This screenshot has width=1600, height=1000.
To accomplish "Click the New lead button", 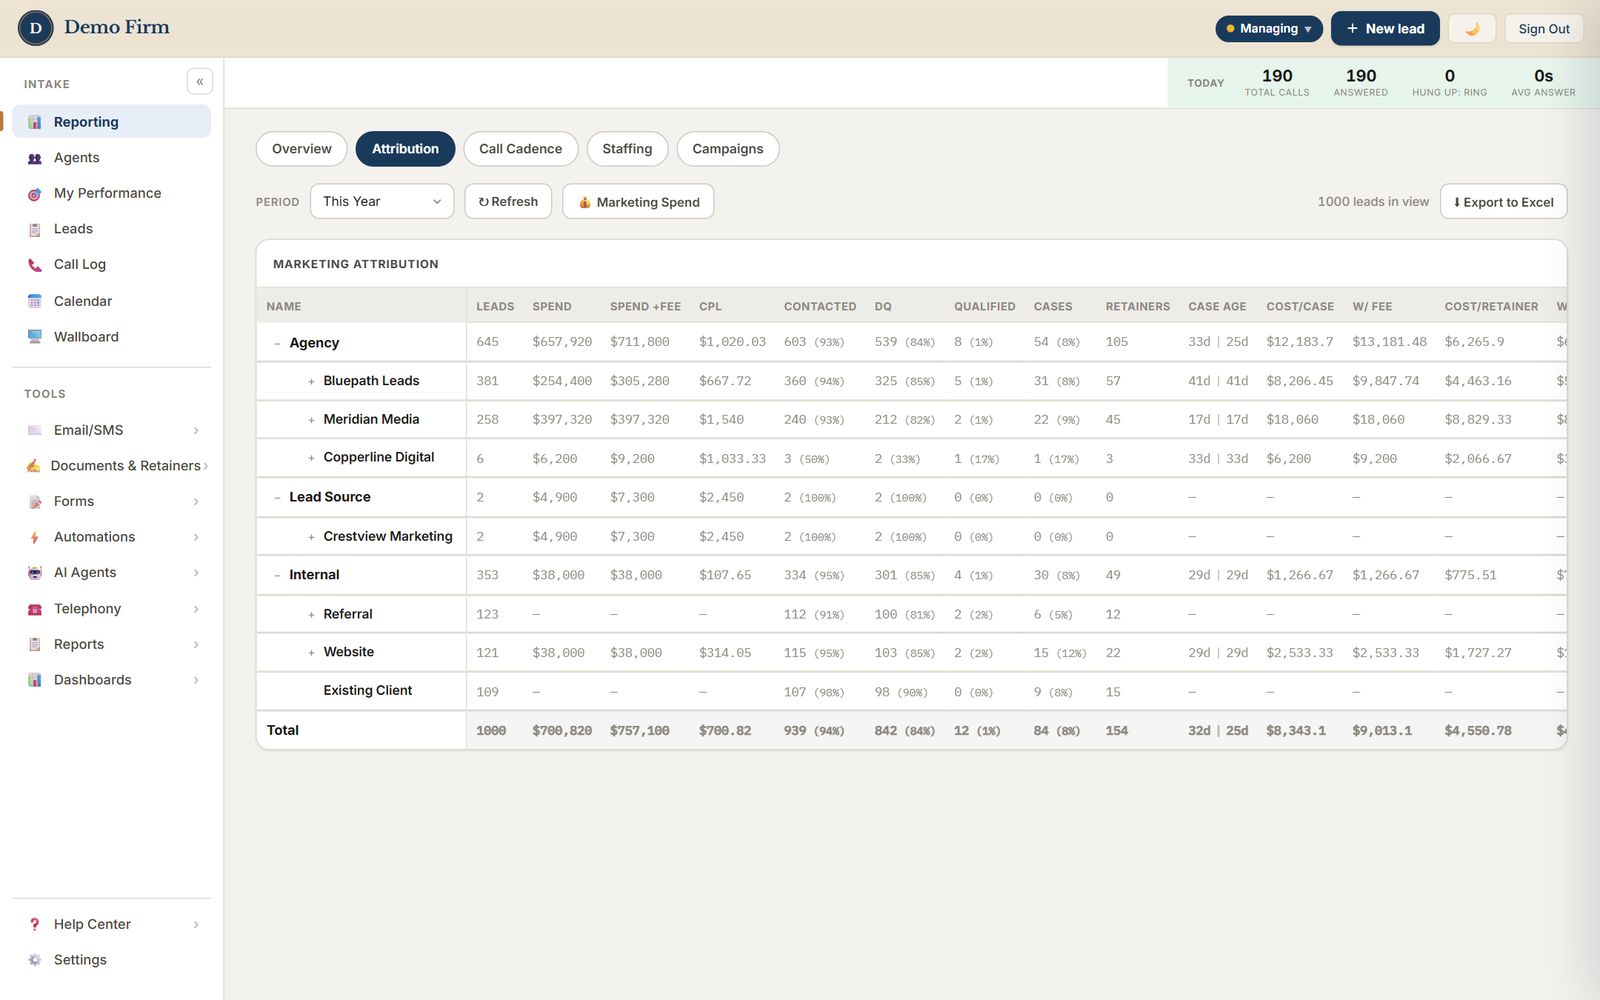I will pyautogui.click(x=1385, y=29).
